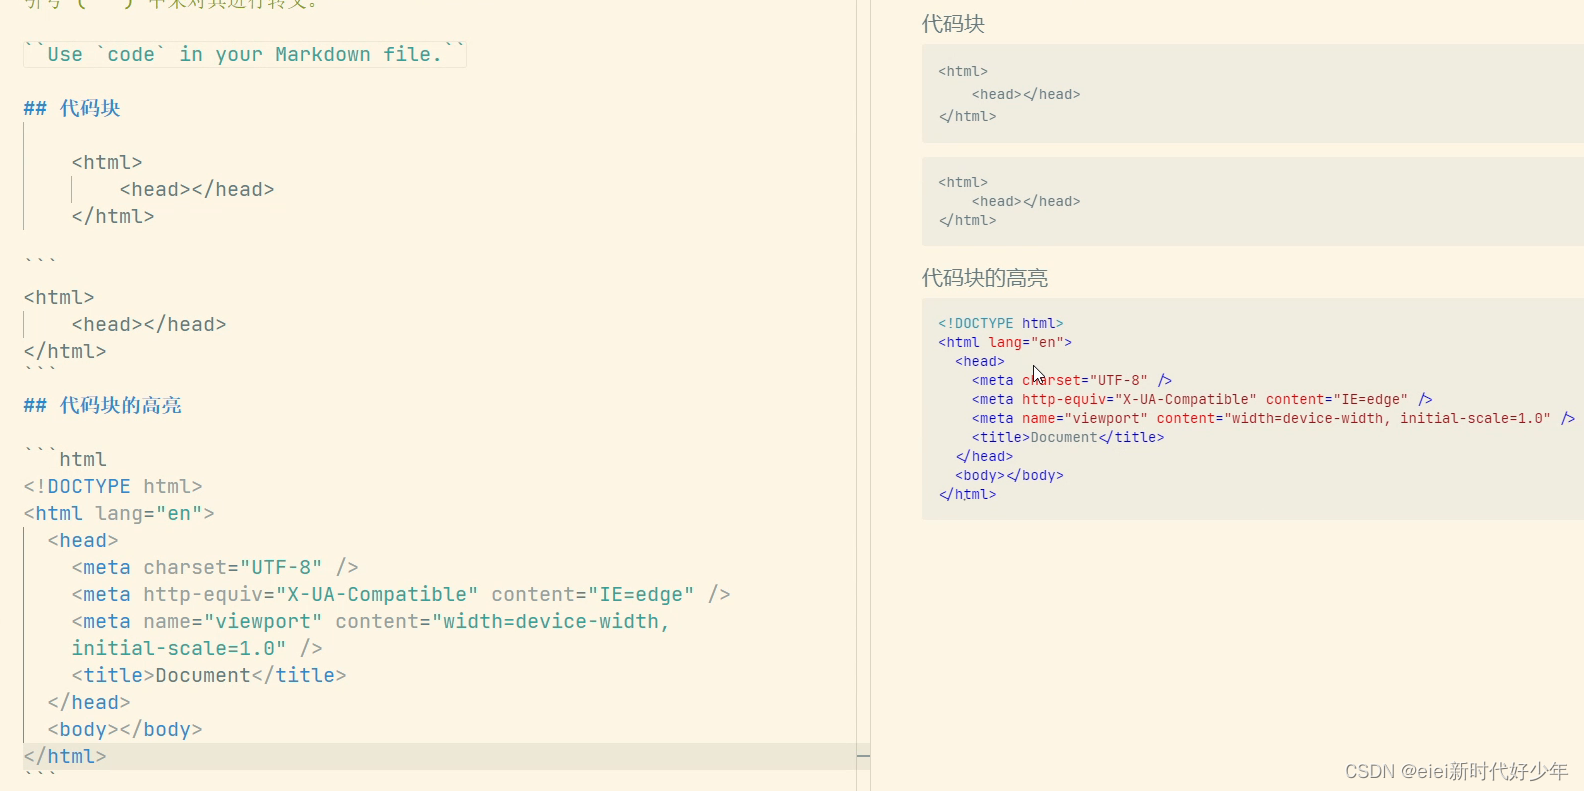Click '</html>' in the highlighted preview block
The width and height of the screenshot is (1584, 791).
tap(967, 494)
